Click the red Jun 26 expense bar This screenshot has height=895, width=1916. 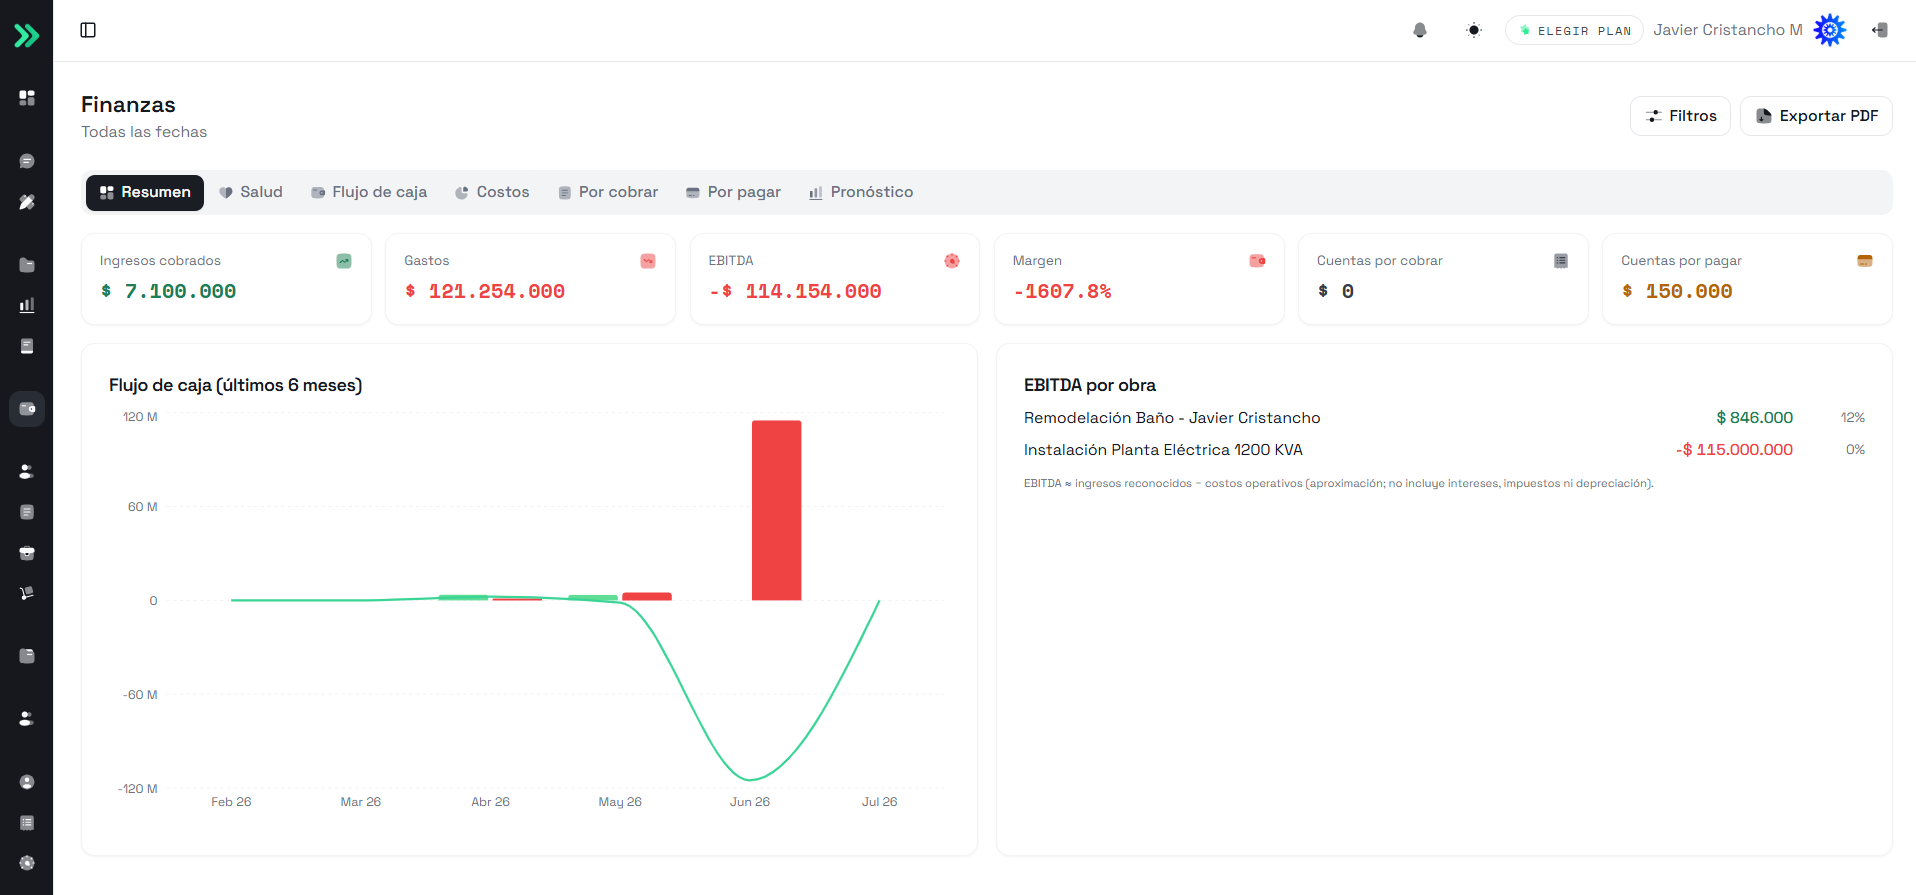click(x=777, y=511)
